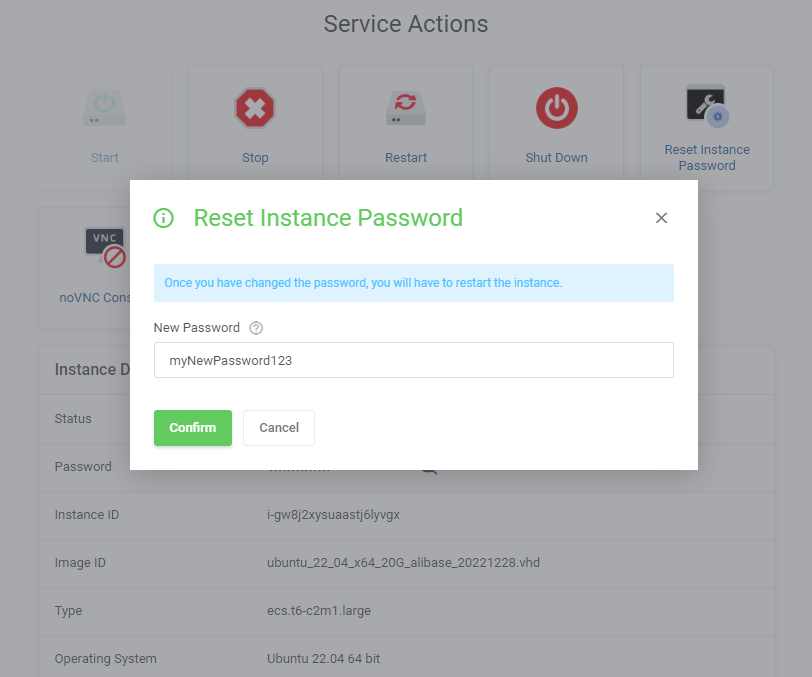
Task: Click the blue restart notice banner
Action: click(x=413, y=283)
